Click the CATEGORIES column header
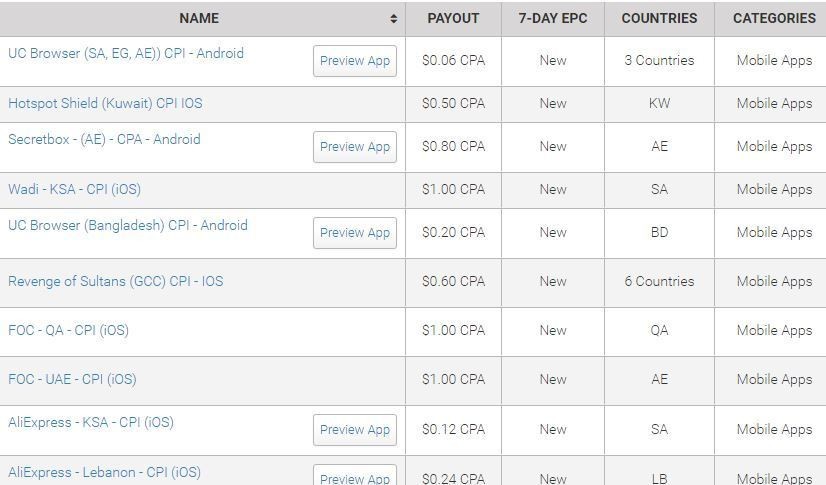 pyautogui.click(x=774, y=18)
